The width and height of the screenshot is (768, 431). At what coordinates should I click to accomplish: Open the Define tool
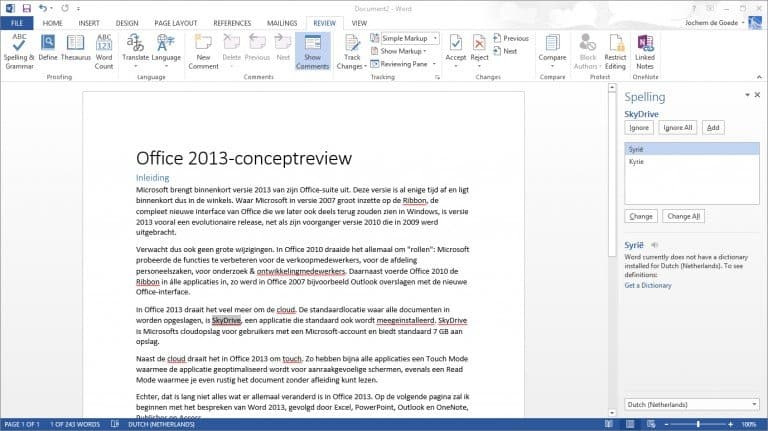pos(48,48)
